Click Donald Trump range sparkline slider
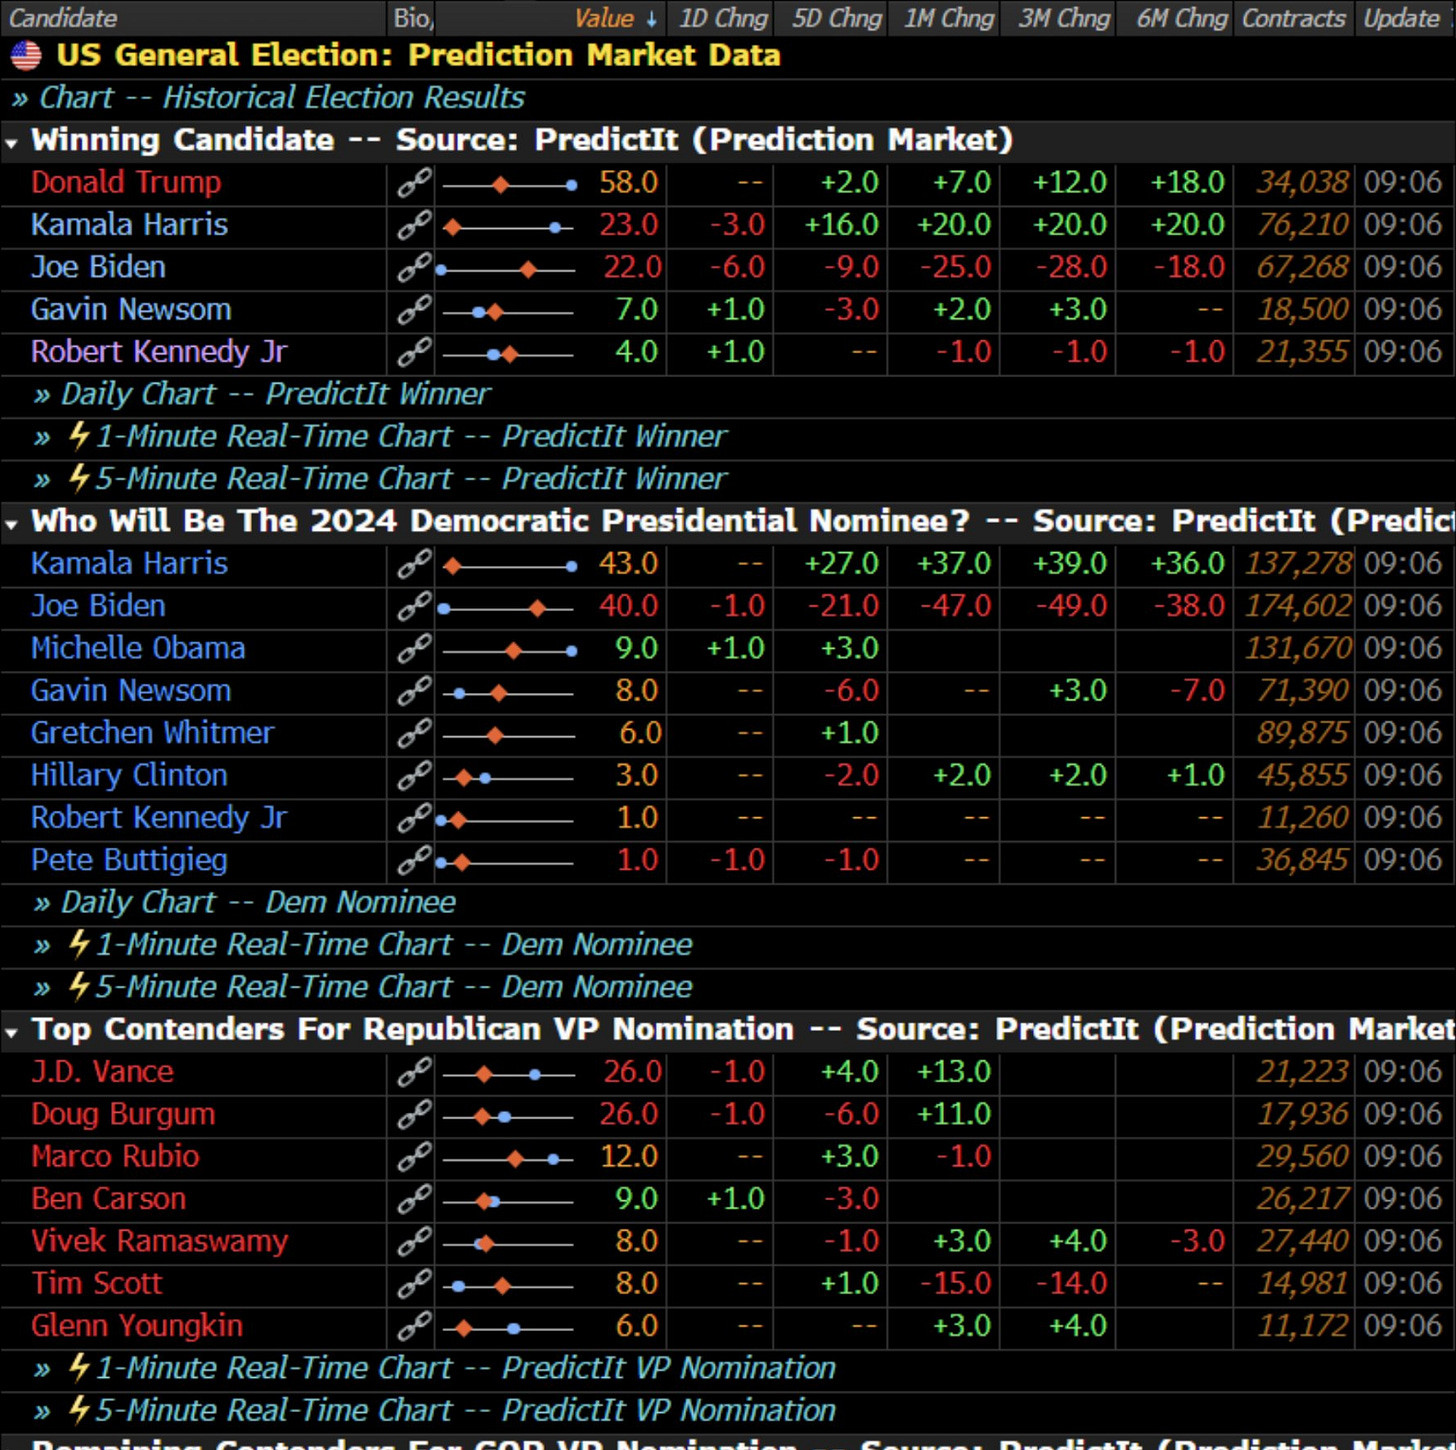 pos(509,185)
